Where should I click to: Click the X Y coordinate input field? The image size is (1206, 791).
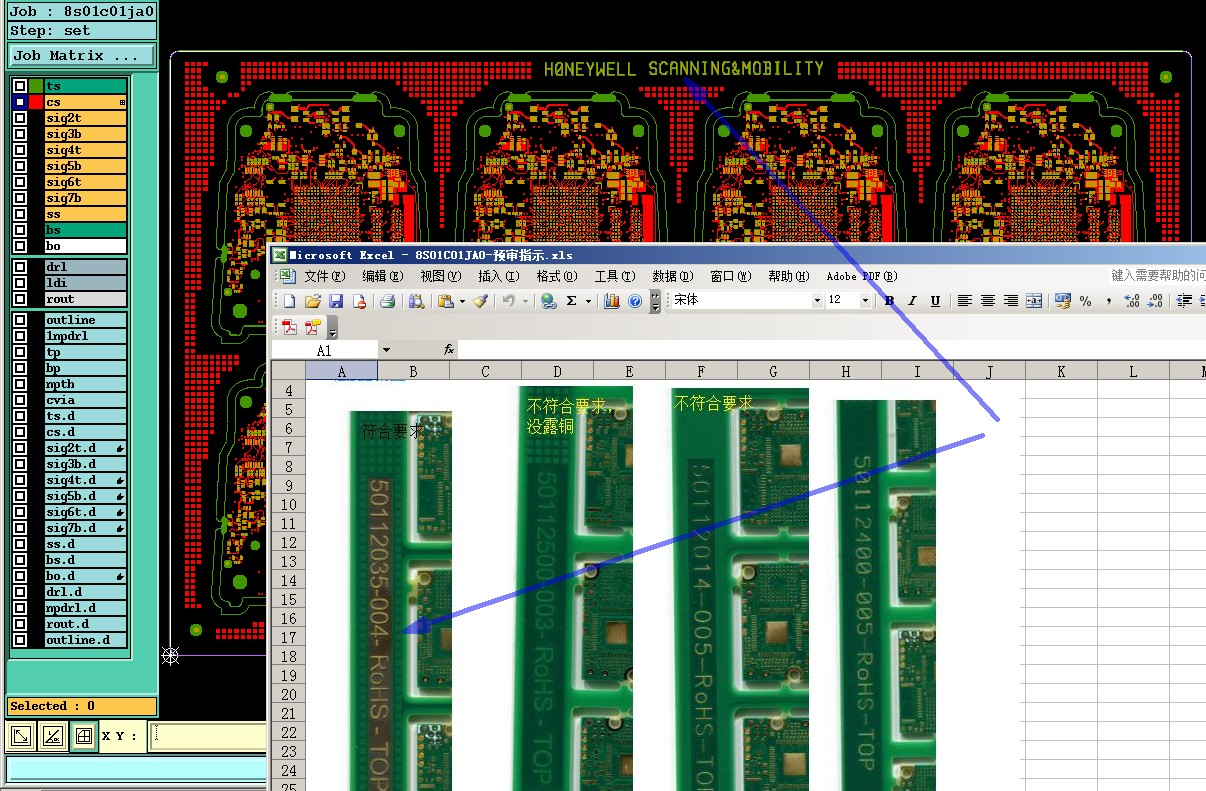(208, 737)
